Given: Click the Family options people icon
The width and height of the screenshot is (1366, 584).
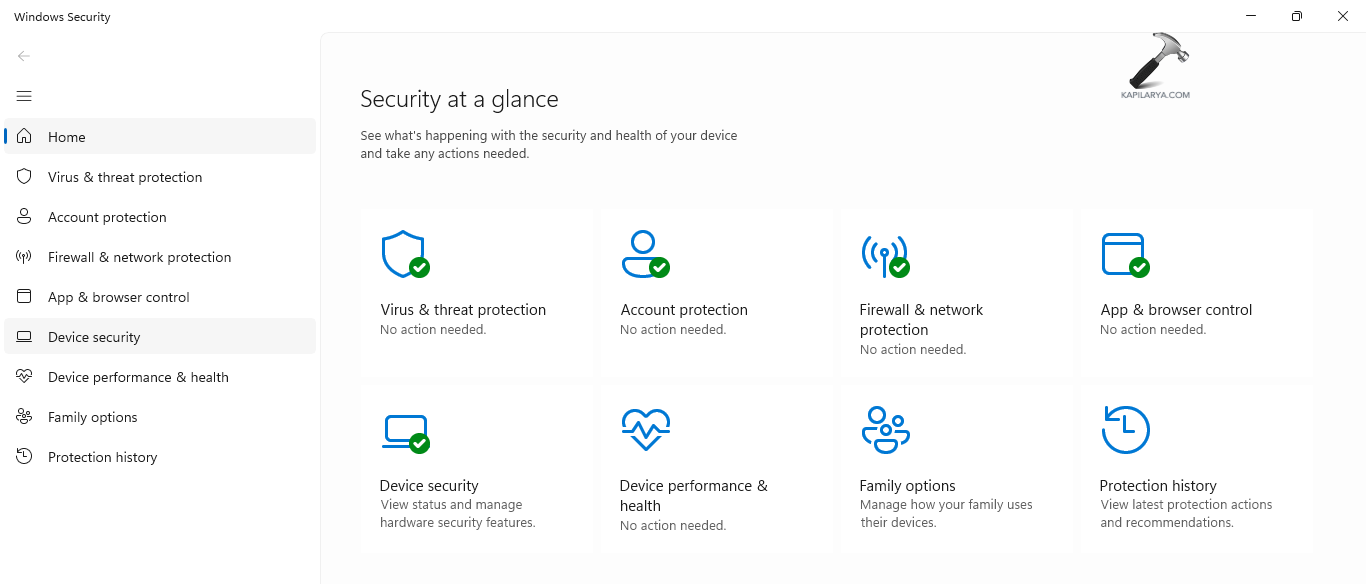Looking at the screenshot, I should (x=884, y=429).
